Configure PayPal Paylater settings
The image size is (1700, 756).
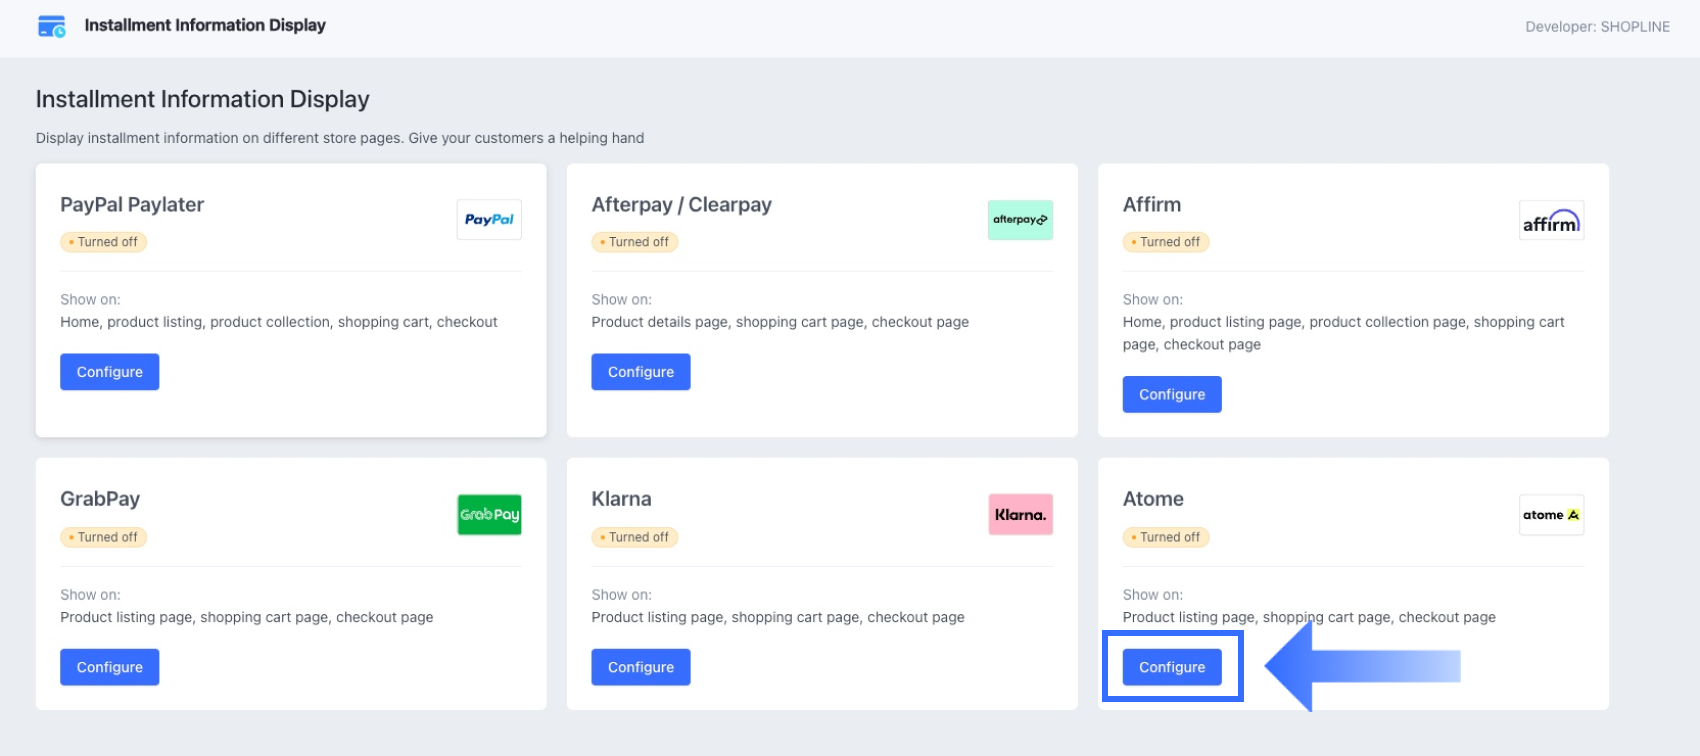point(110,372)
